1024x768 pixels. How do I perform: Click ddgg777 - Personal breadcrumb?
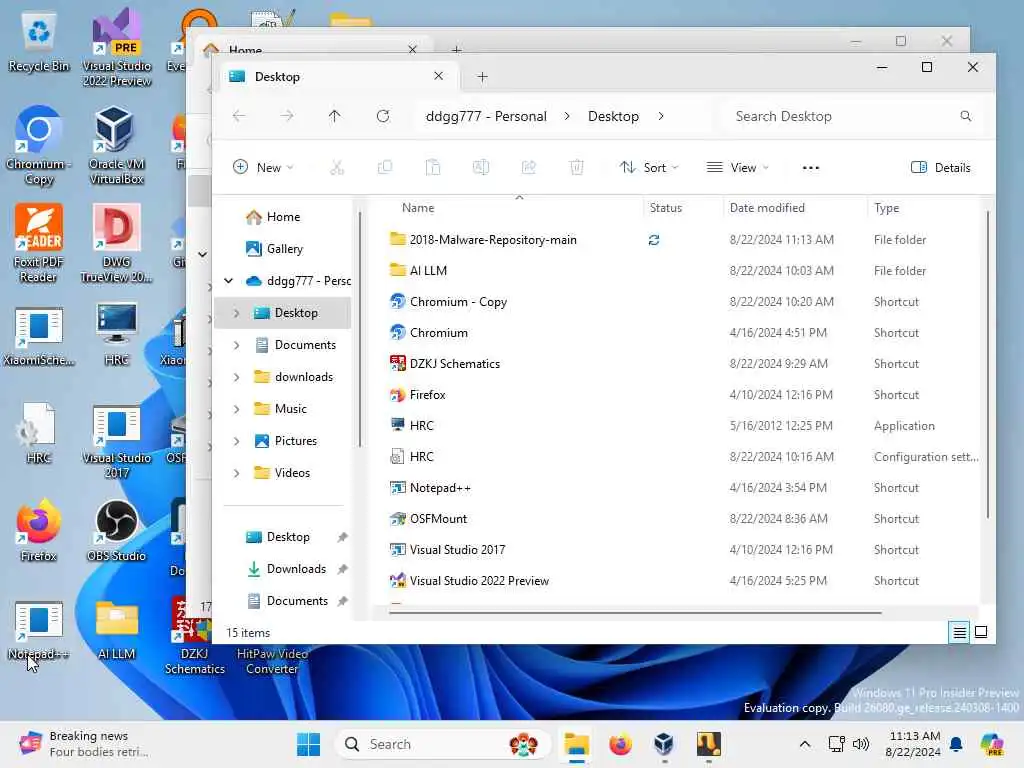(486, 116)
